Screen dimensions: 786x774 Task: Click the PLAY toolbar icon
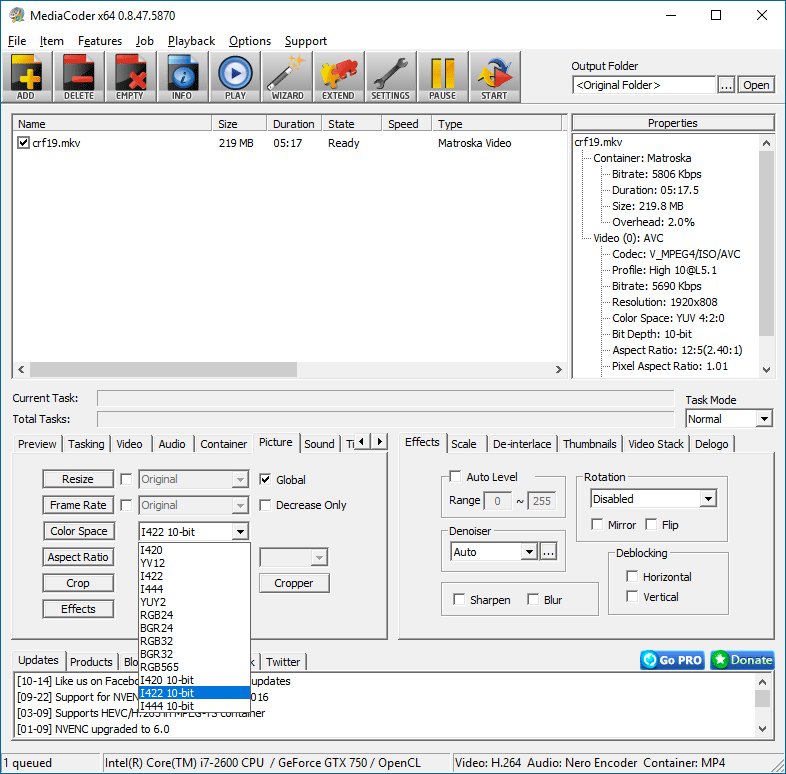tap(235, 77)
